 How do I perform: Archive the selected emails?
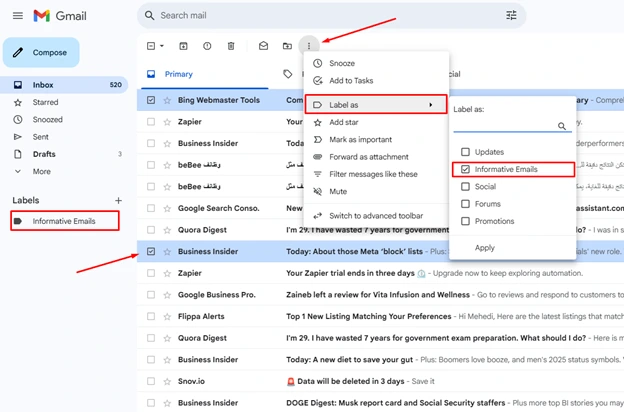coord(183,46)
